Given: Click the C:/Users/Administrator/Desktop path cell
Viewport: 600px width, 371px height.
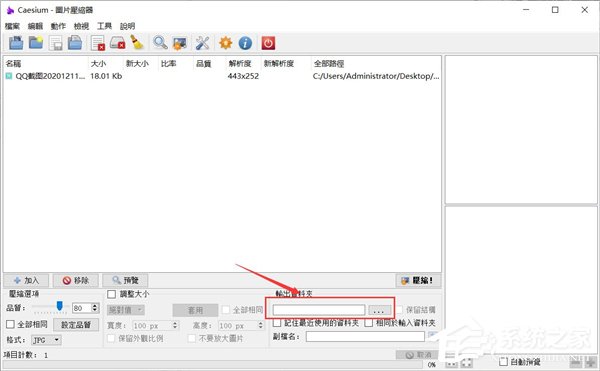Looking at the screenshot, I should click(x=376, y=76).
